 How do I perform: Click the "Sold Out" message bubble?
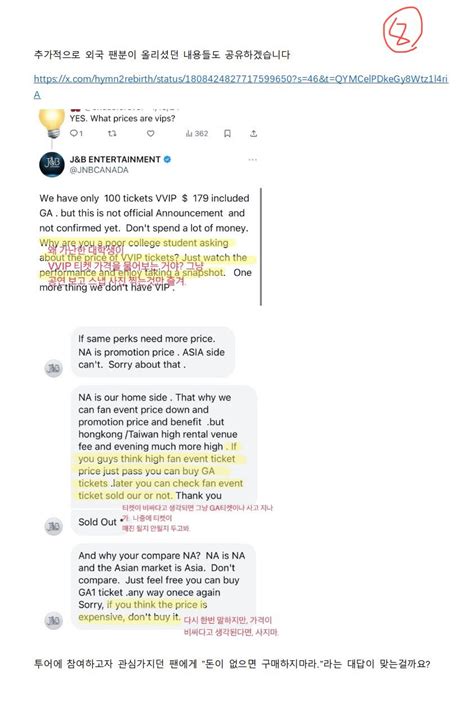97,522
